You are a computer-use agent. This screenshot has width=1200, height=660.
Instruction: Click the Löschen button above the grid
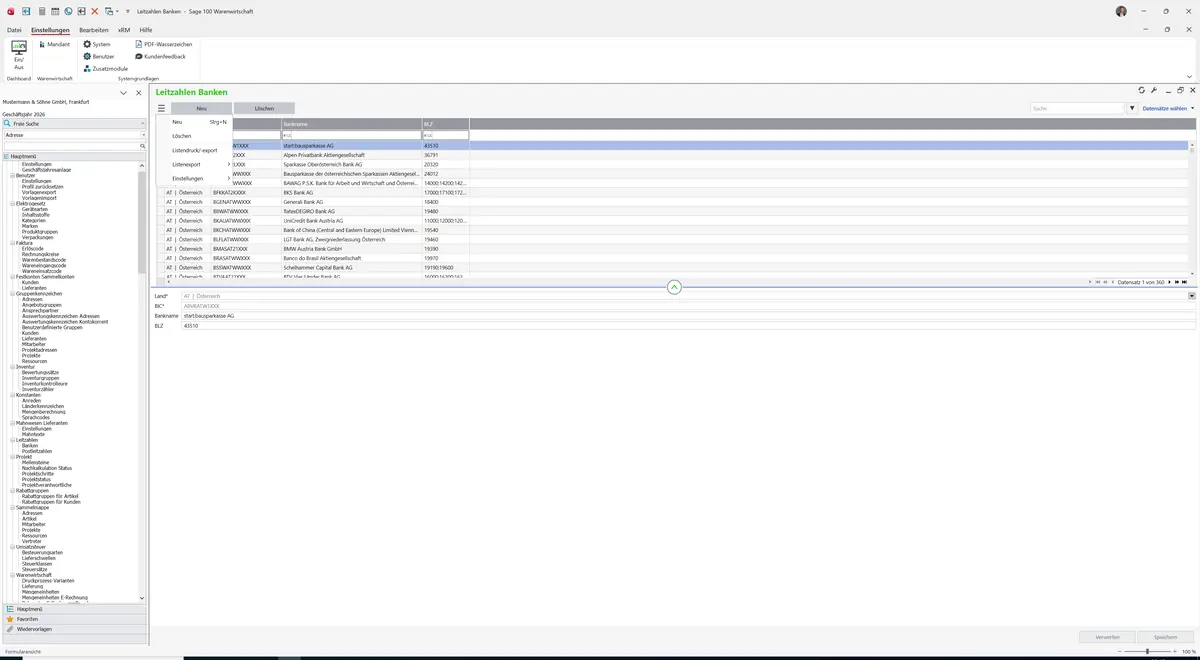coord(264,108)
